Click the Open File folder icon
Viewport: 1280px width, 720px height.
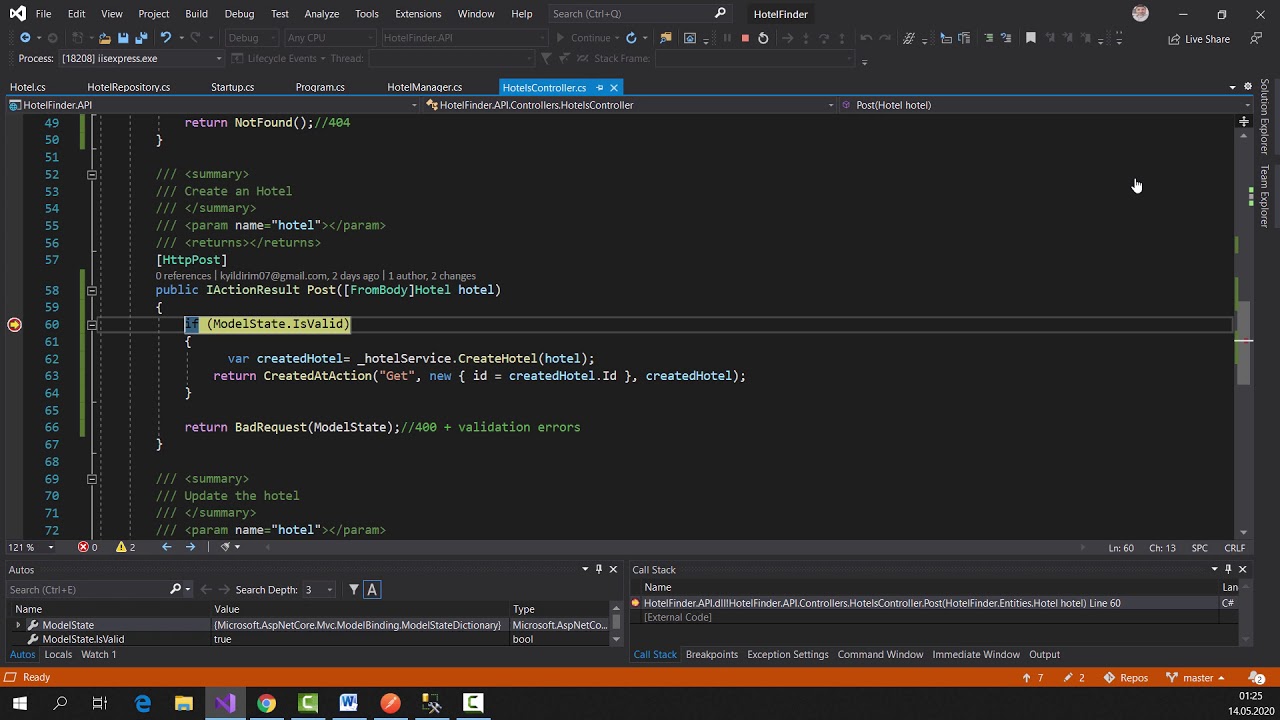tap(104, 38)
